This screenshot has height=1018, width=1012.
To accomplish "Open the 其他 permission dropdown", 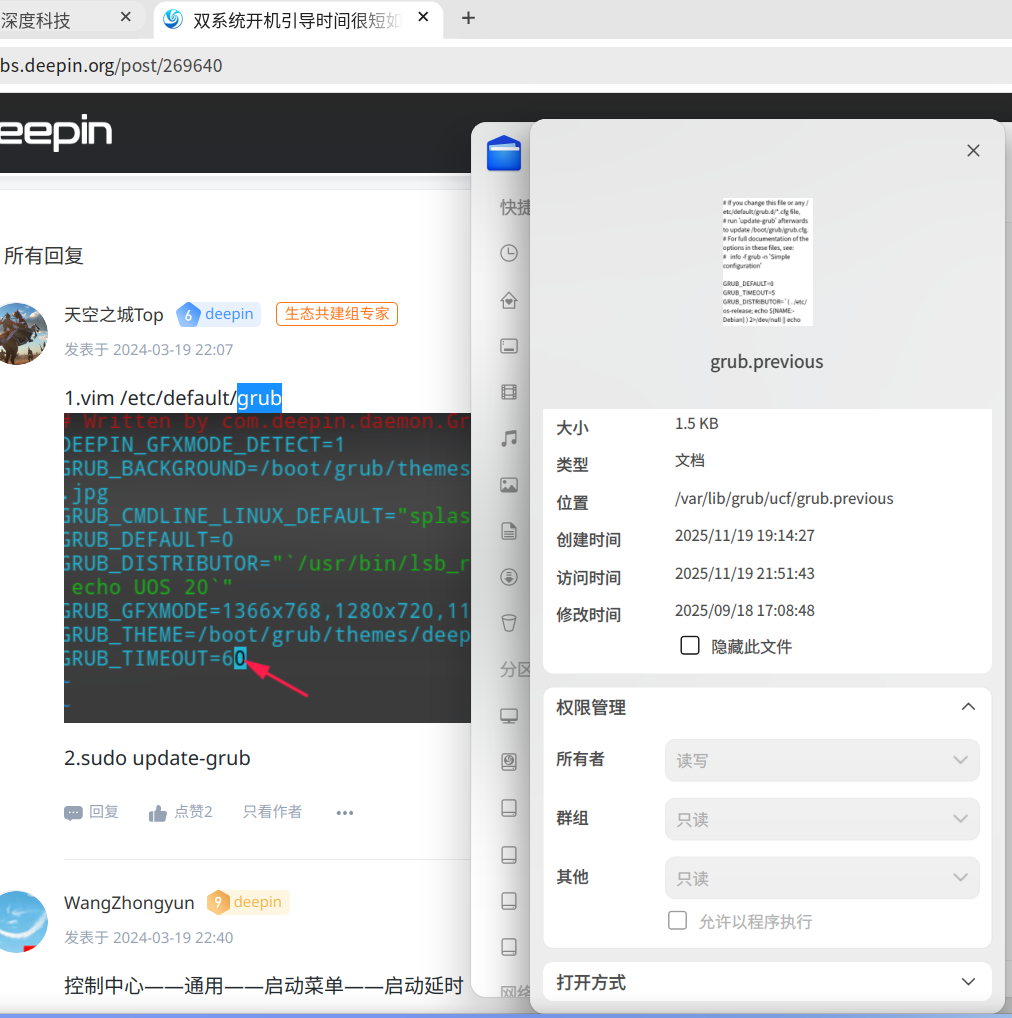I will pos(822,878).
